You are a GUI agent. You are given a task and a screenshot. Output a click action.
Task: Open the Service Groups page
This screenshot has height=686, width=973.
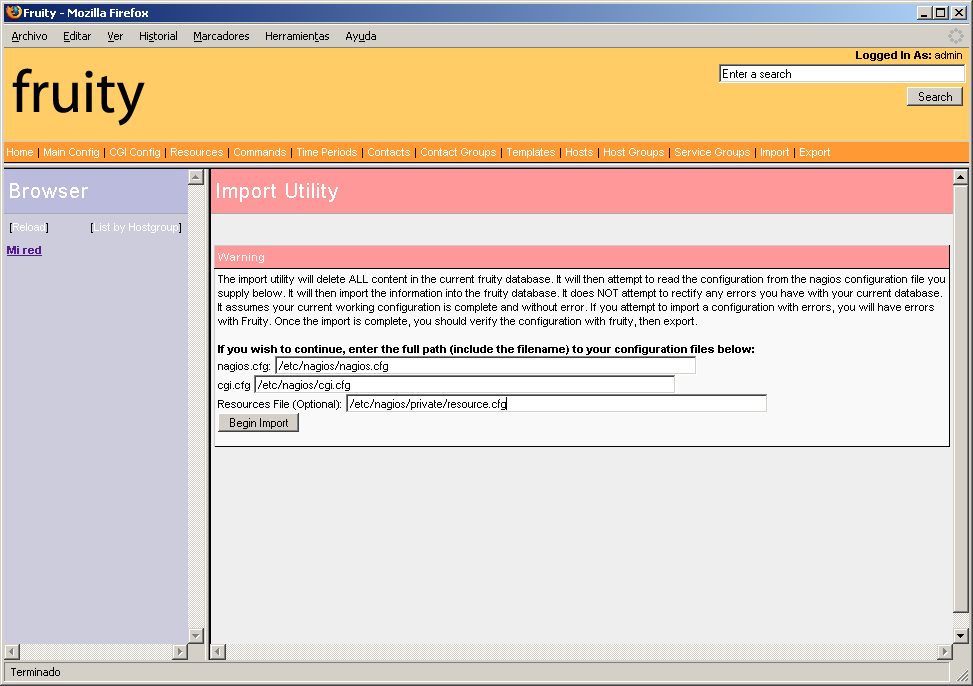point(712,152)
